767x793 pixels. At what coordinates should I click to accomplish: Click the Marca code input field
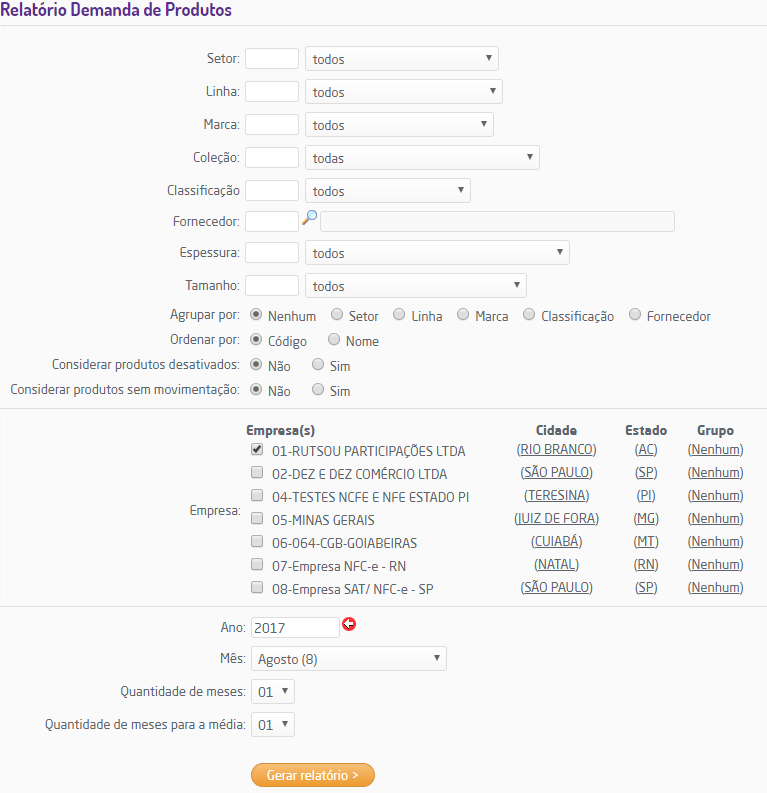[x=272, y=125]
